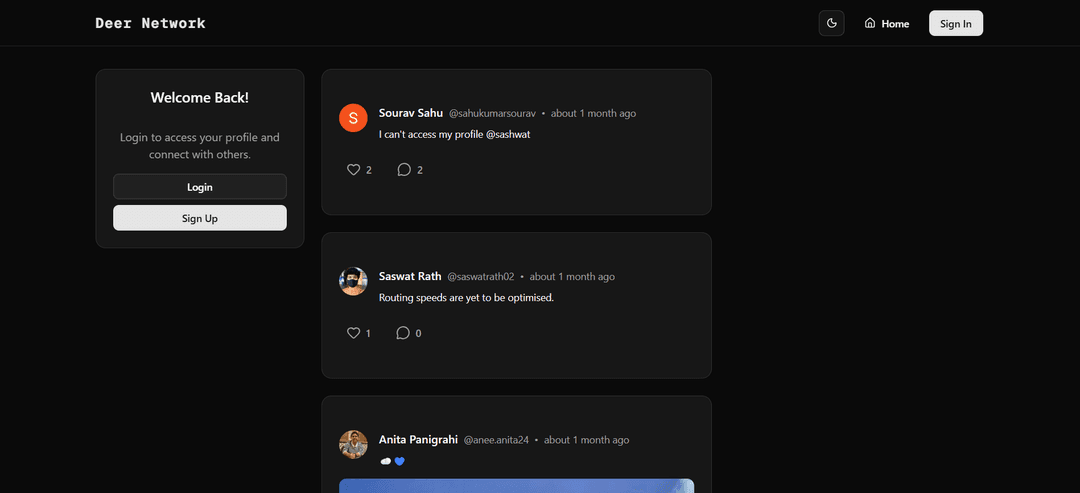Click Sourav Sahu's orange avatar
1080x493 pixels.
coord(353,117)
